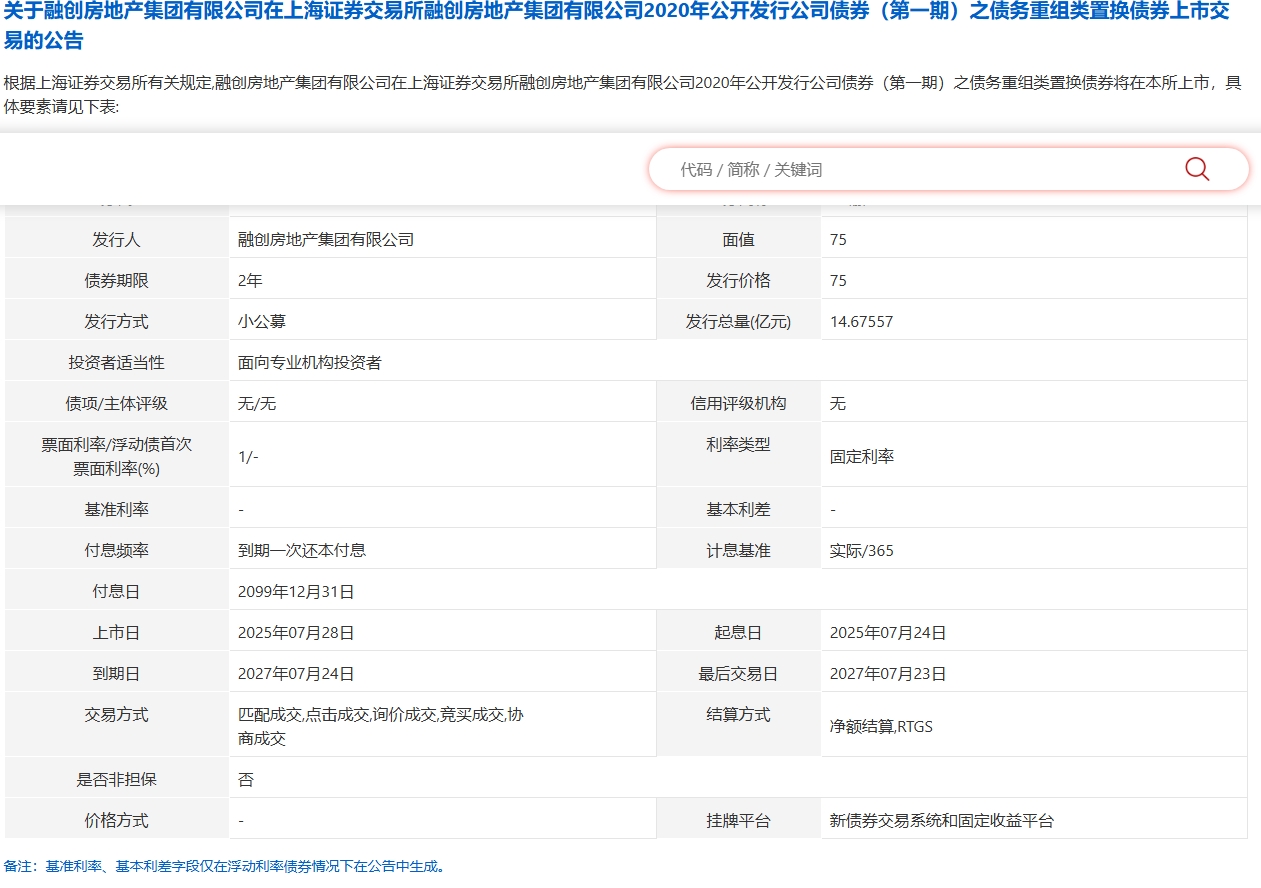The image size is (1261, 888).
Task: Click the 利率类型 value 固定利率
Action: pos(862,457)
